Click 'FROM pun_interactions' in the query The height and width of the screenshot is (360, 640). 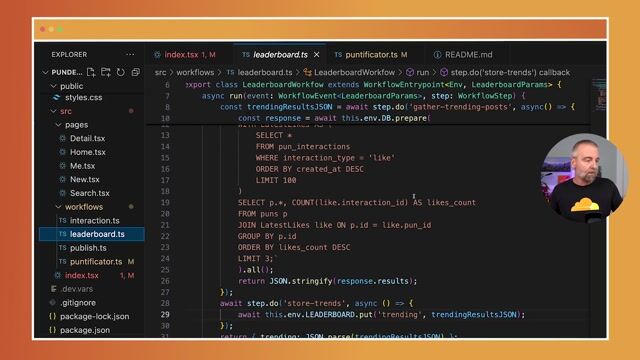303,147
